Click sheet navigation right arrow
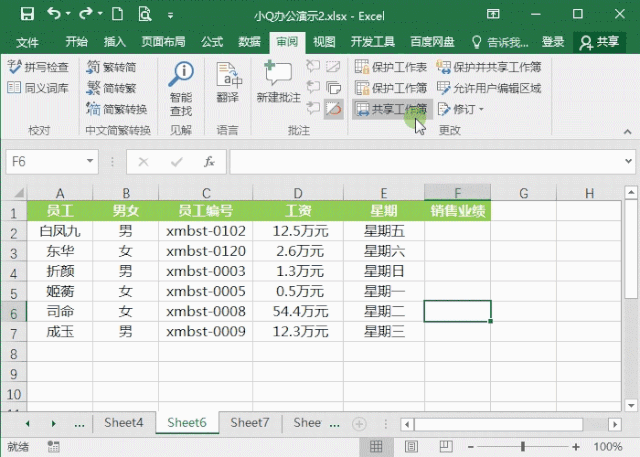The width and height of the screenshot is (640, 457). [53, 424]
